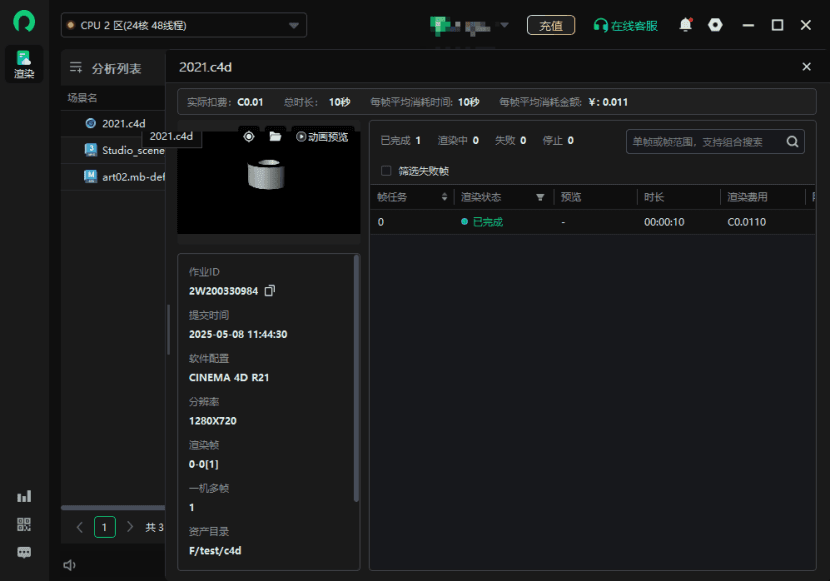Minimize the application window

tap(748, 25)
